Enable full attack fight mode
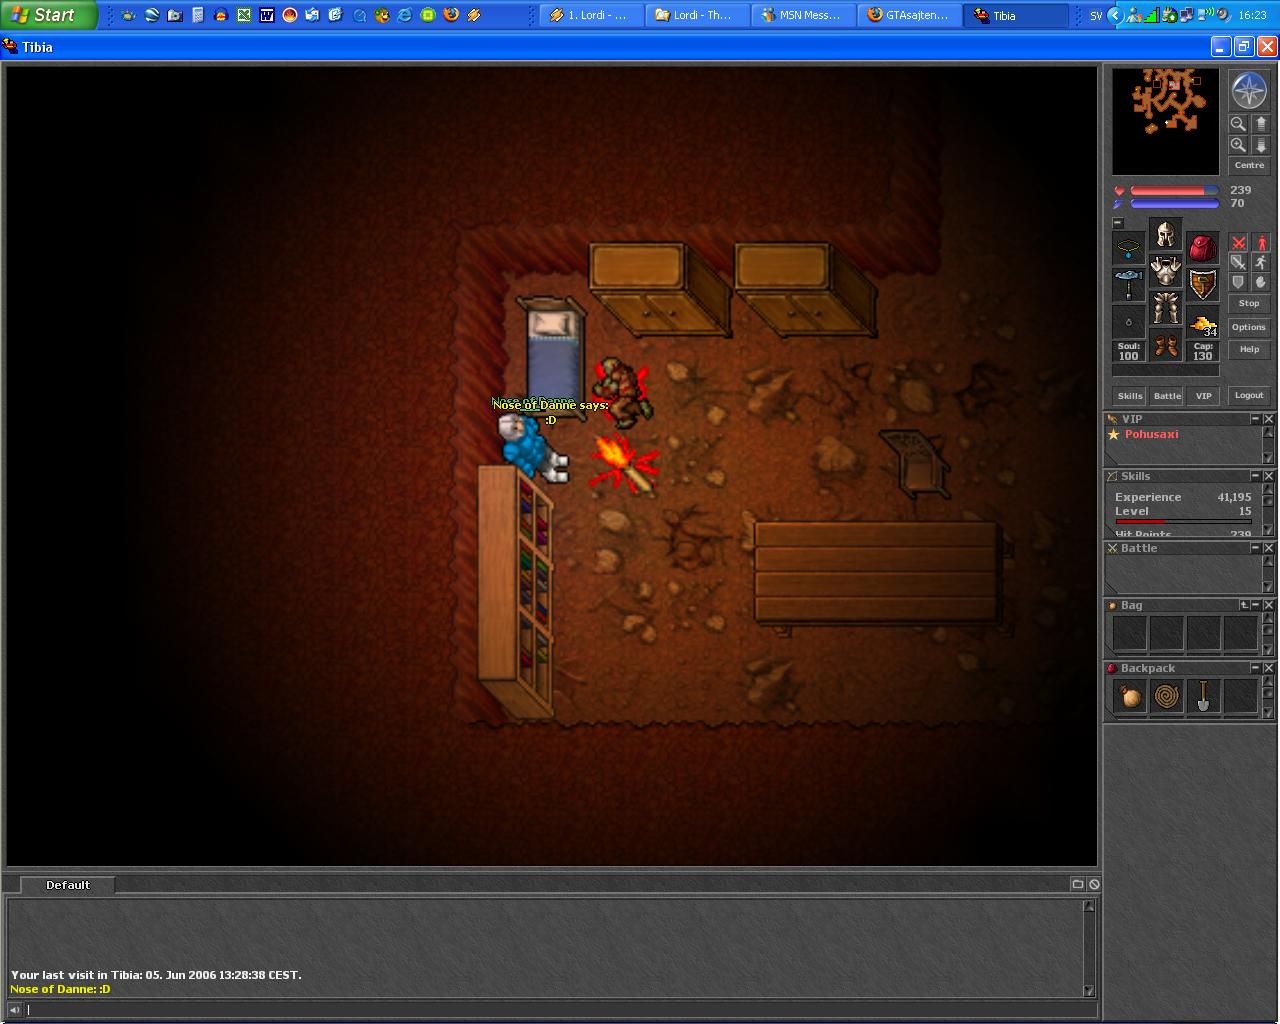1280x1024 pixels. 1238,243
